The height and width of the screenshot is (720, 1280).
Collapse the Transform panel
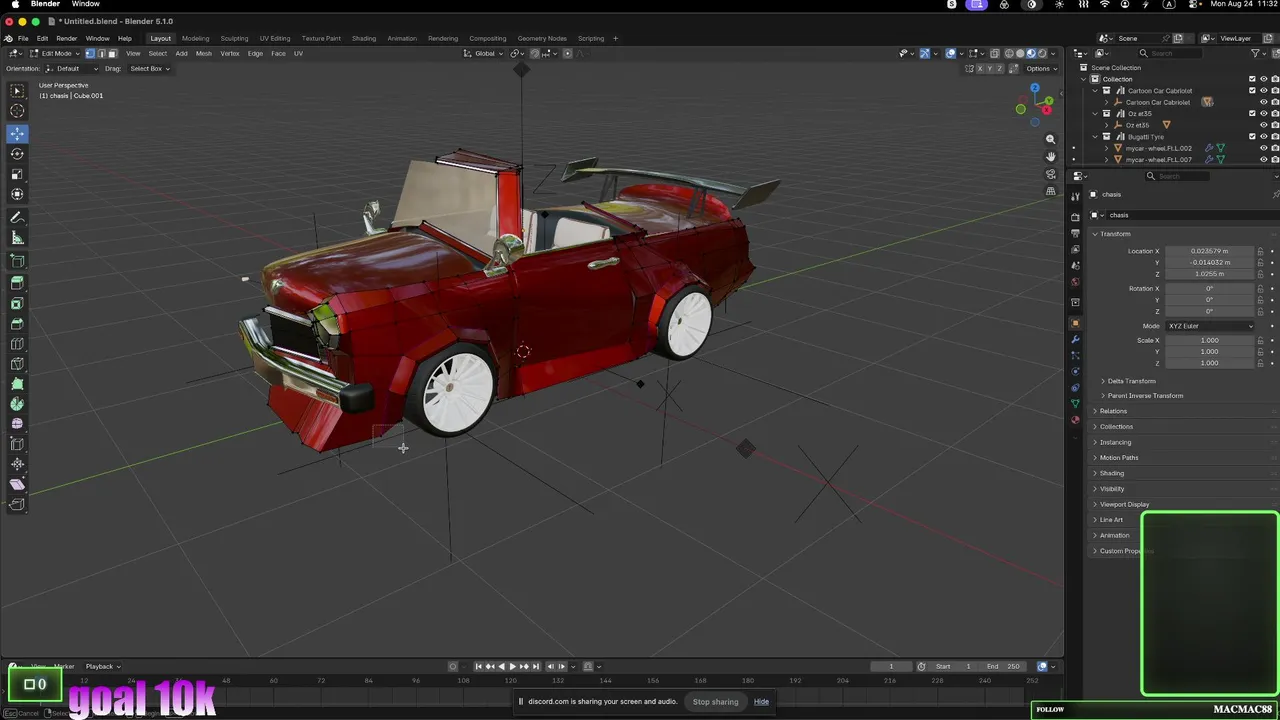tap(1114, 234)
